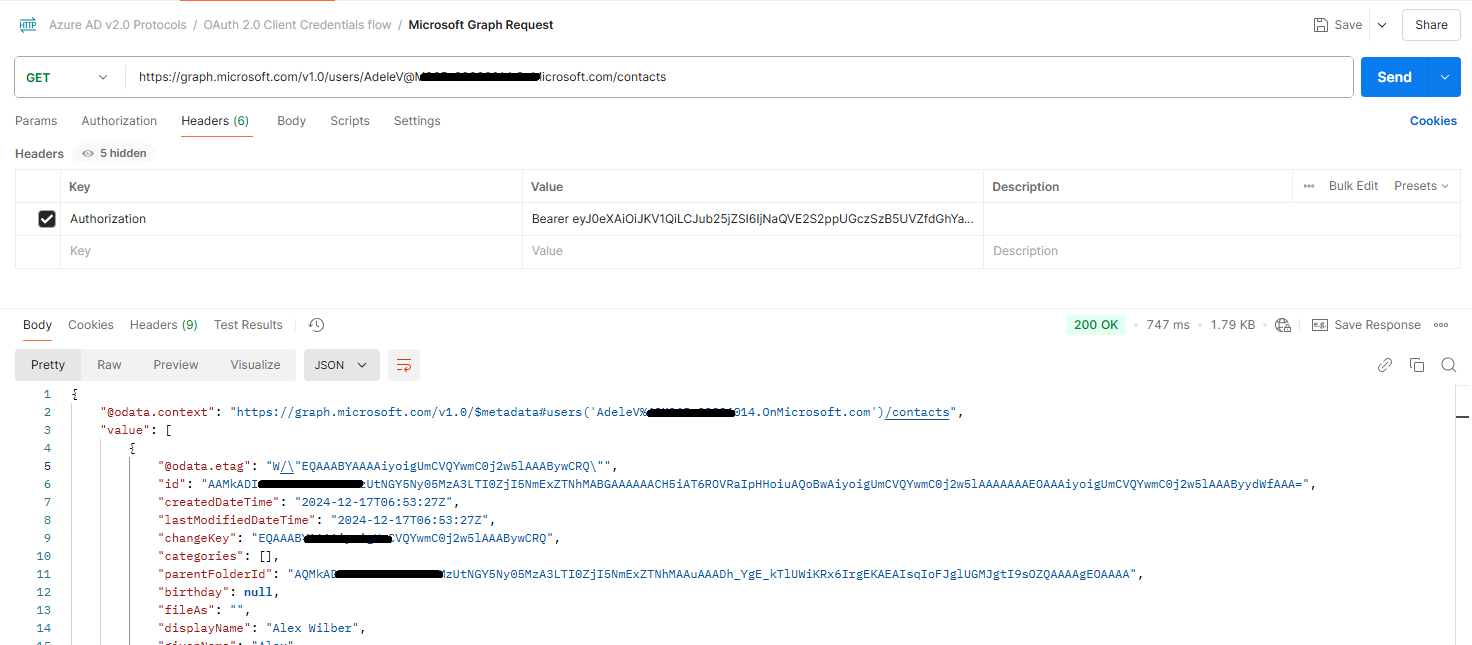Screen dimensions: 1472x645
Task: Switch to Raw view
Action: pos(109,365)
